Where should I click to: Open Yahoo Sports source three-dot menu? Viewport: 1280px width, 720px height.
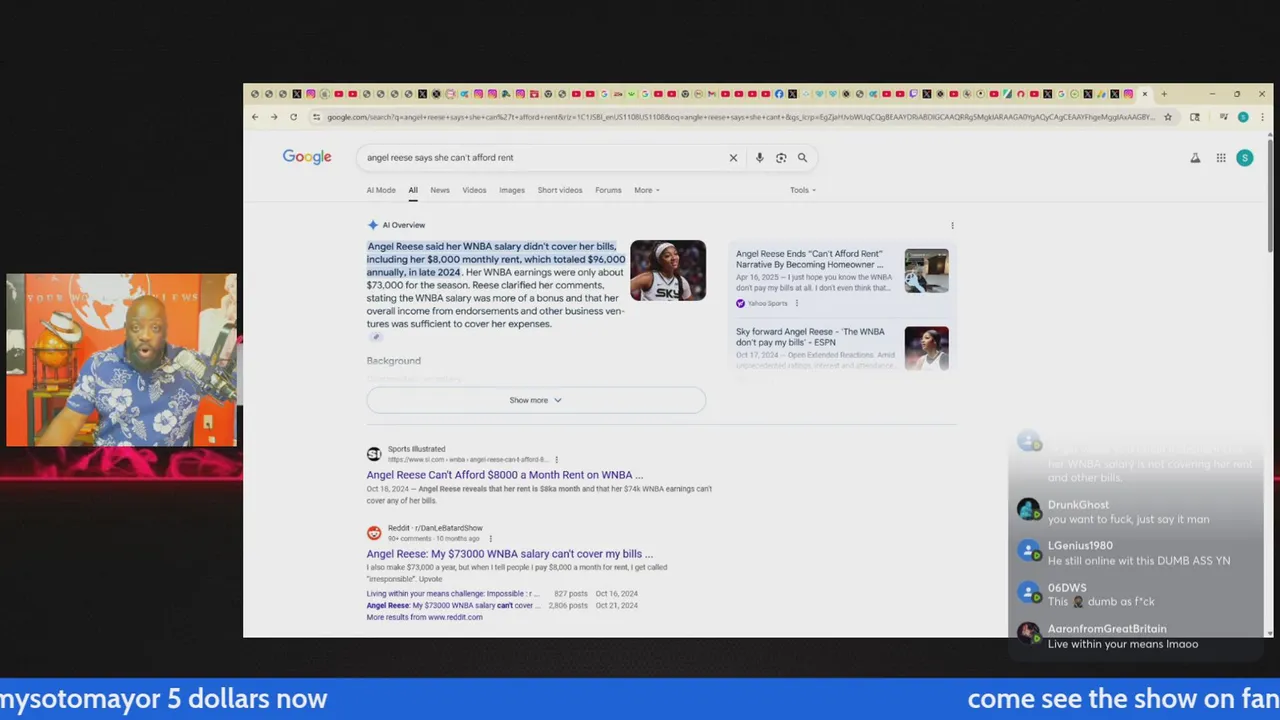(796, 303)
